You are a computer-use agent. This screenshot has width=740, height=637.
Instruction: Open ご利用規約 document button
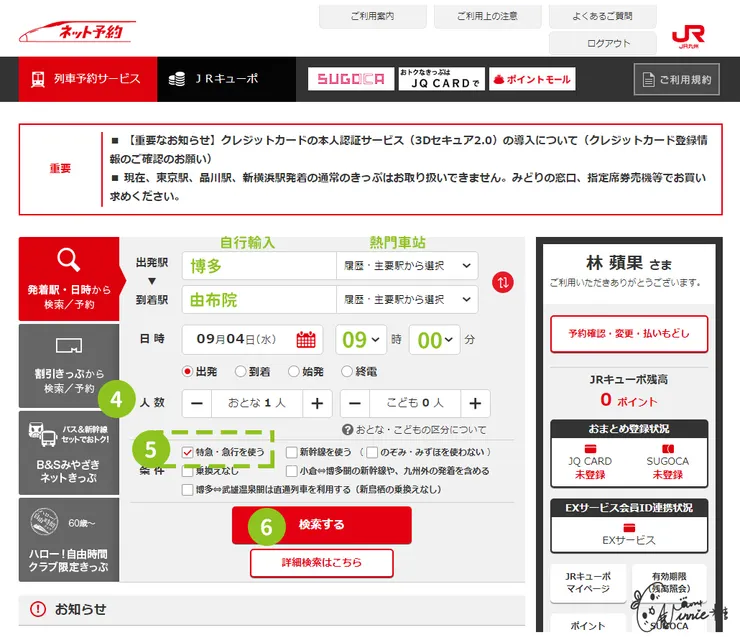(677, 79)
